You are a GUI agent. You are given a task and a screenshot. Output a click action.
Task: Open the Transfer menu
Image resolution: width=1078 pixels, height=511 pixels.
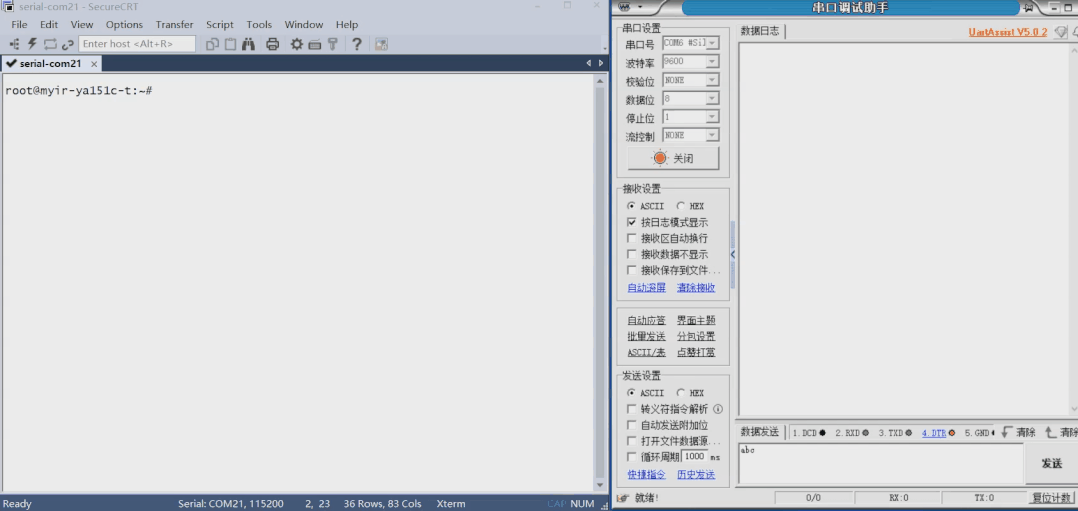click(x=175, y=25)
